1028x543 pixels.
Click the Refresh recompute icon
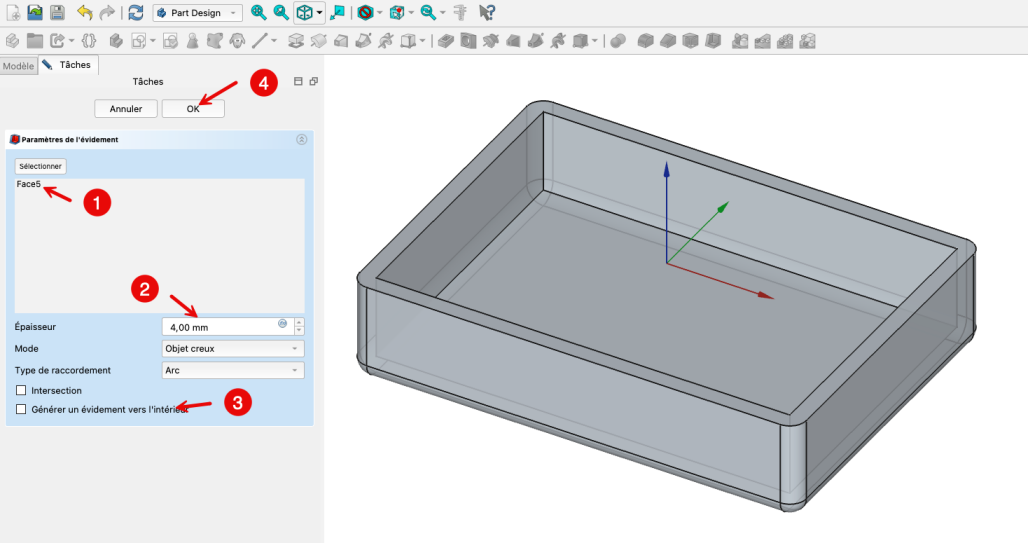pos(135,13)
